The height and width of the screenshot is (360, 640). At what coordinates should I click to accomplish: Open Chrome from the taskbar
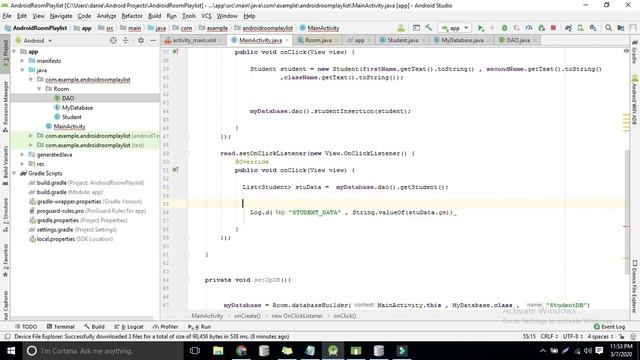(x=241, y=351)
